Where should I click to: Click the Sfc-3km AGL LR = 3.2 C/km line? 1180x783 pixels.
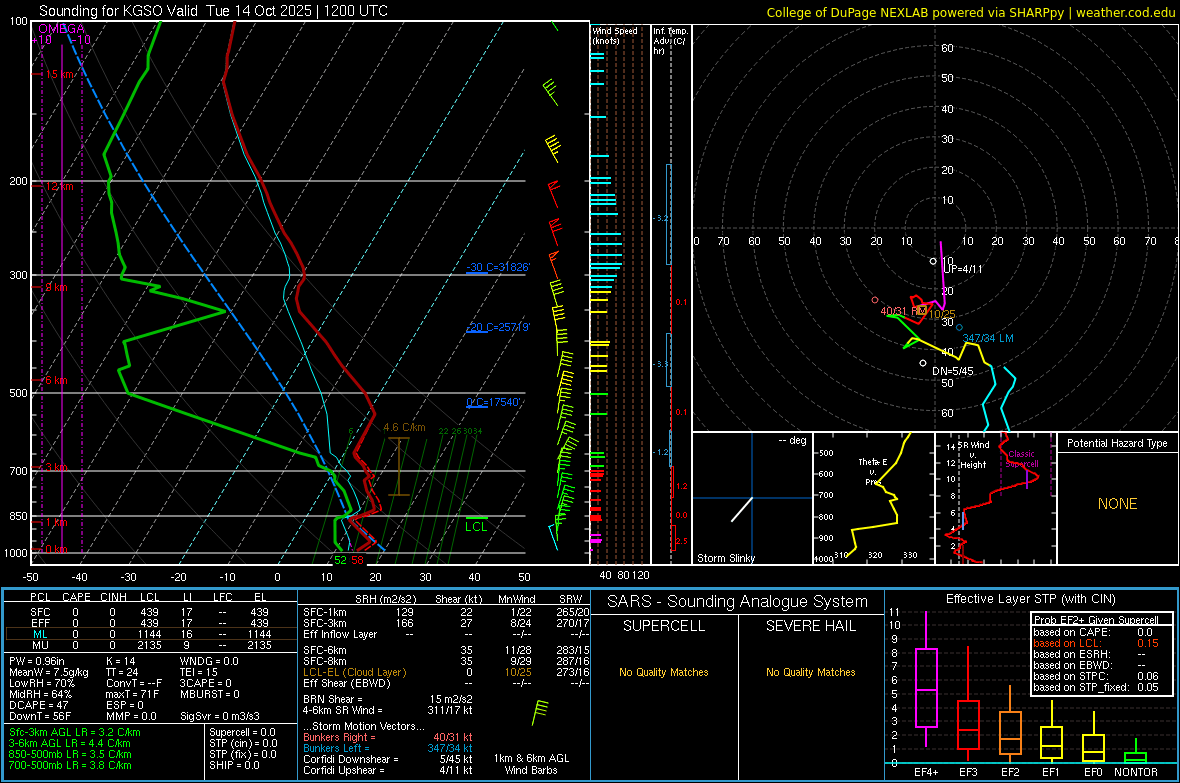click(75, 732)
